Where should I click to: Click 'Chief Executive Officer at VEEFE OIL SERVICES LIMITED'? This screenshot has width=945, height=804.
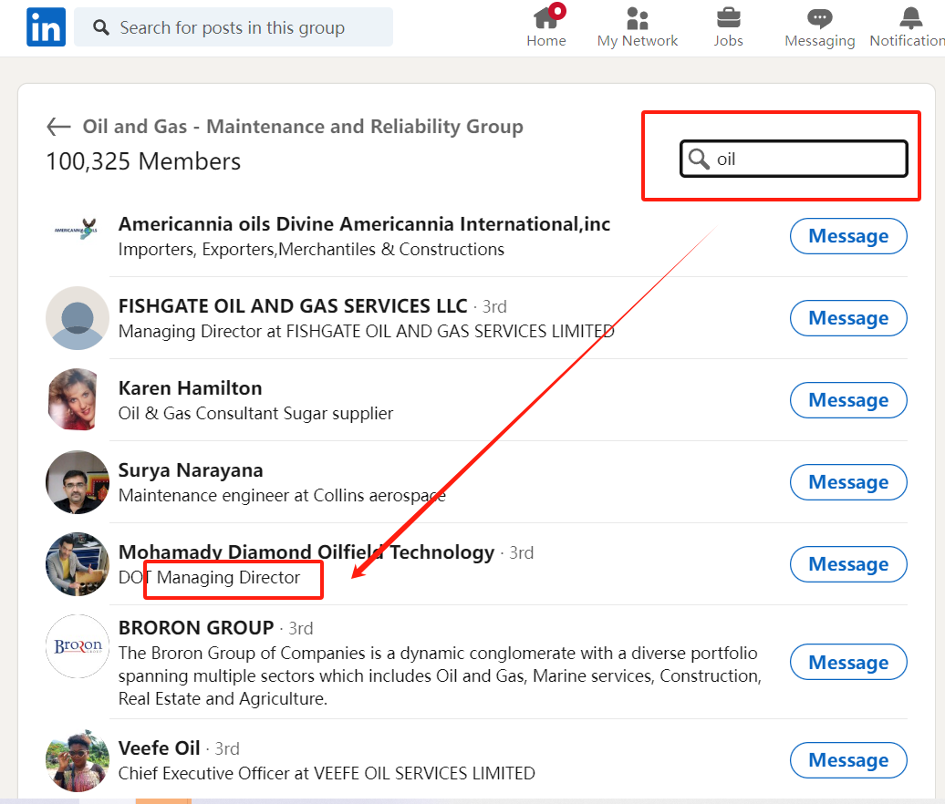point(327,773)
